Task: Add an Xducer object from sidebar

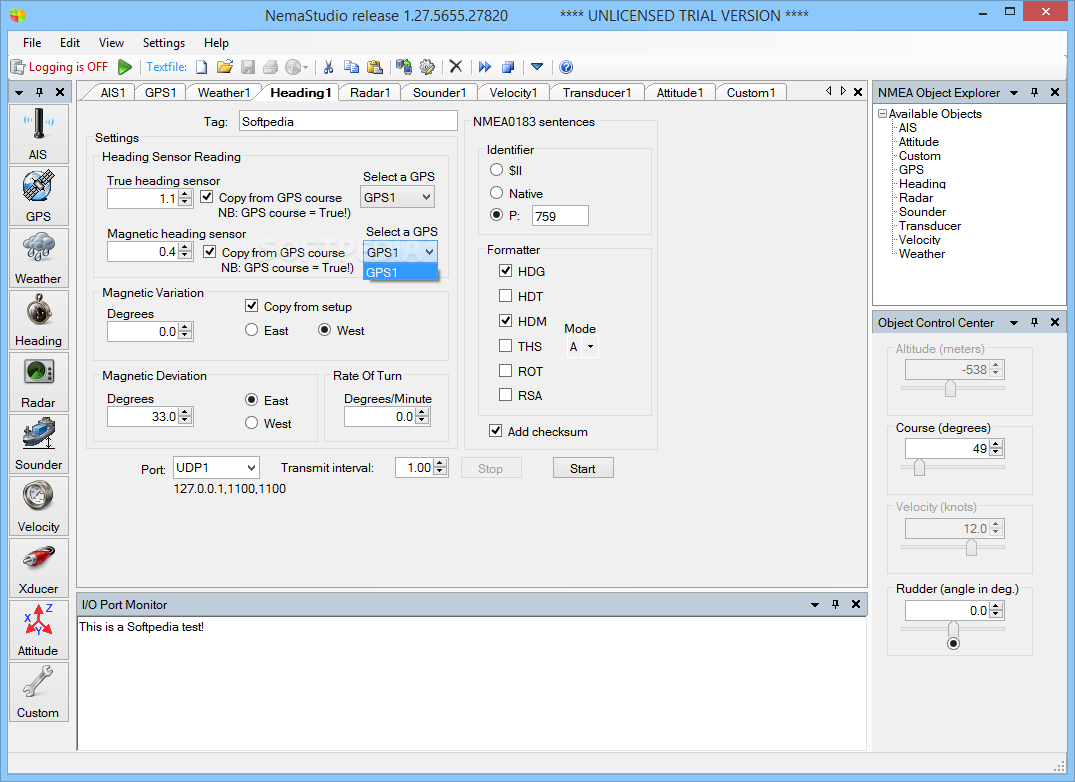Action: tap(38, 567)
